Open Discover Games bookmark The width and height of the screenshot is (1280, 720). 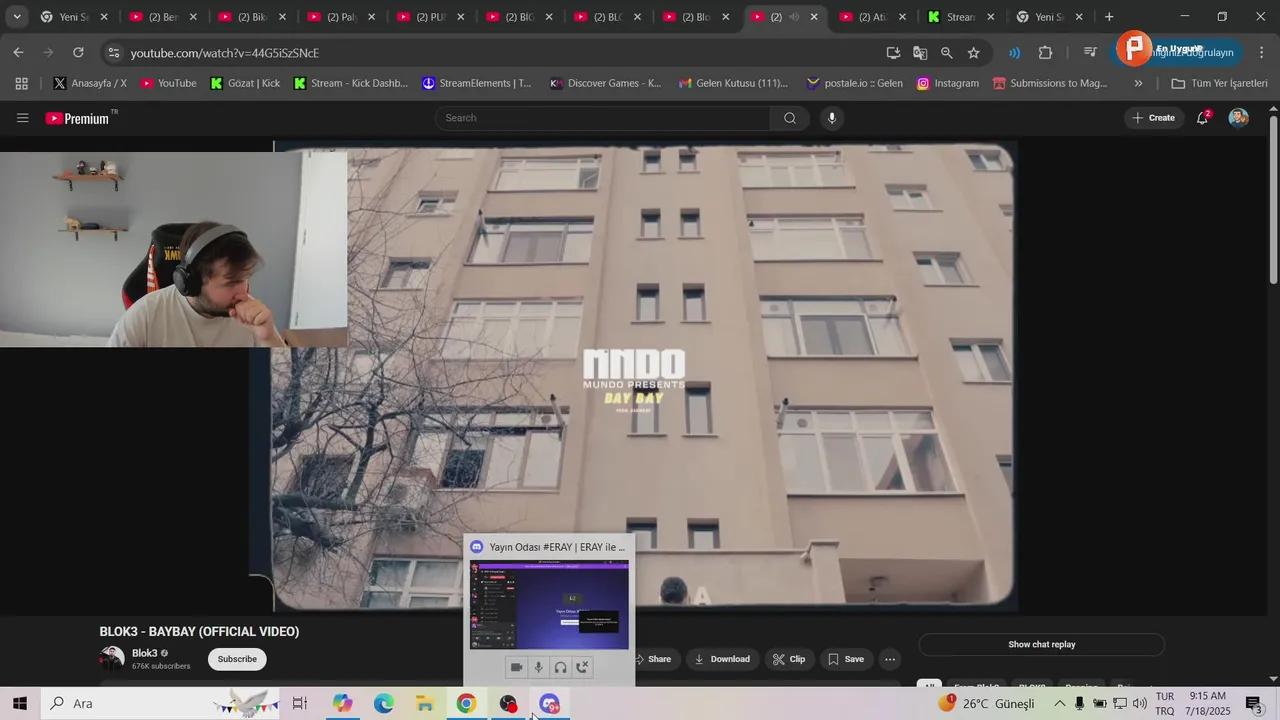click(x=605, y=83)
